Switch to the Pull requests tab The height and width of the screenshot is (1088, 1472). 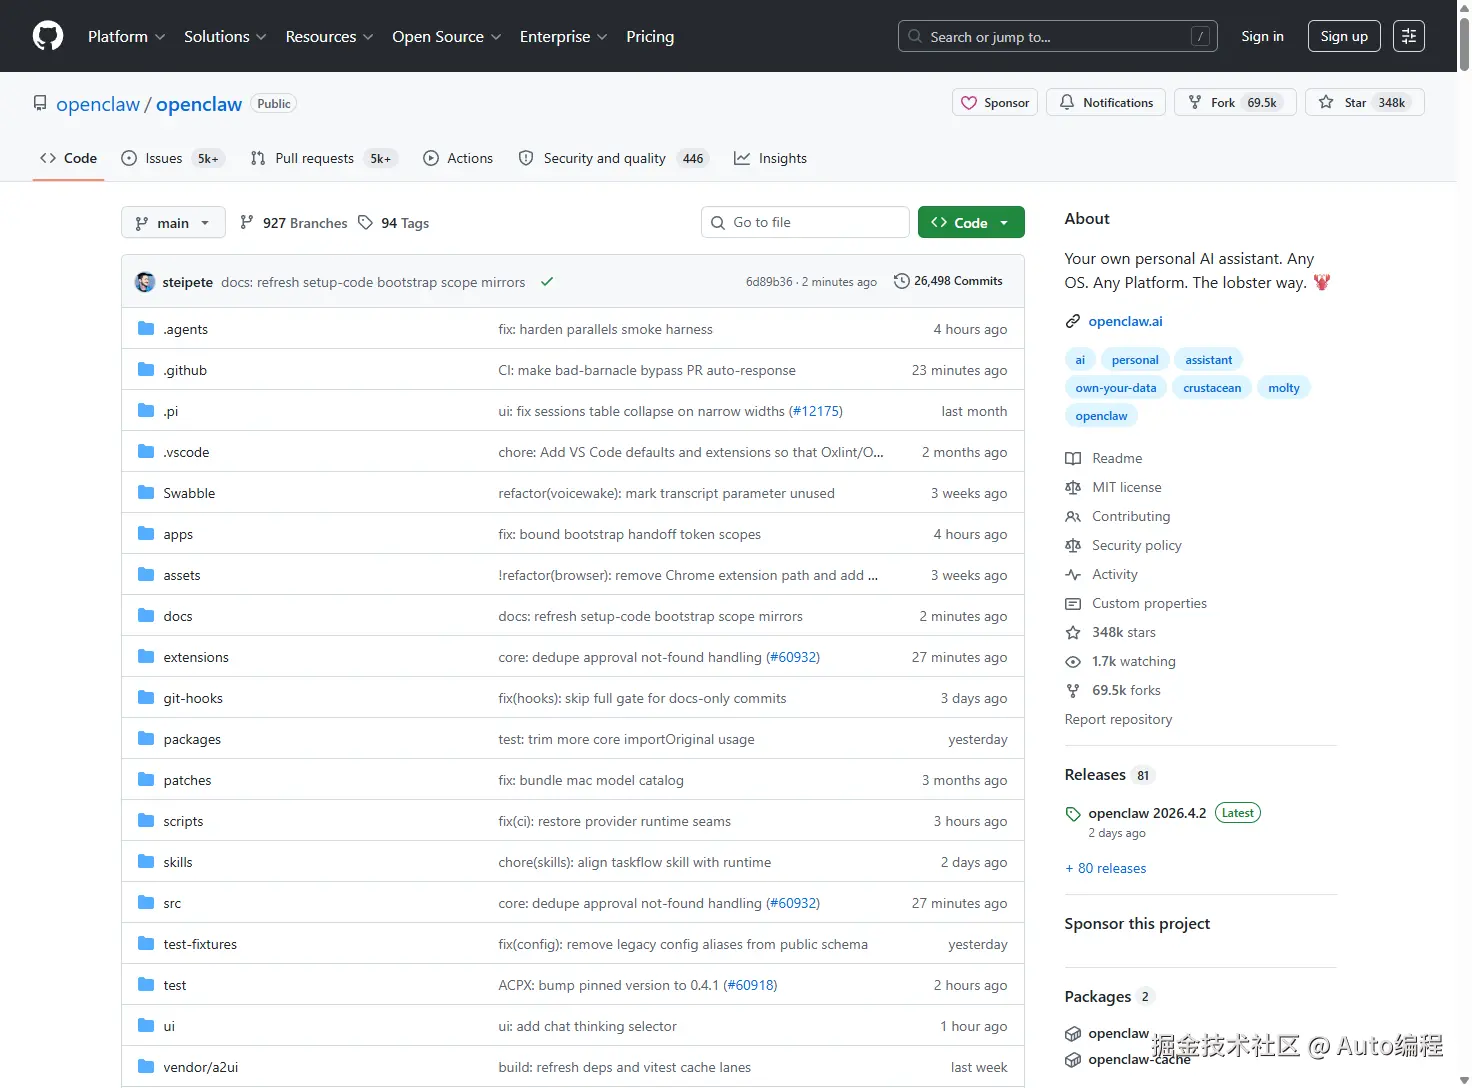click(x=324, y=158)
